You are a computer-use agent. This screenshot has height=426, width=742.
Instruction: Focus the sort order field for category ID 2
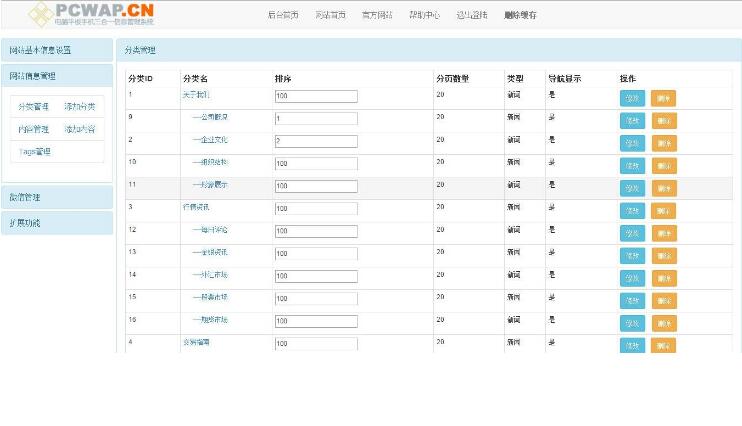click(x=316, y=141)
